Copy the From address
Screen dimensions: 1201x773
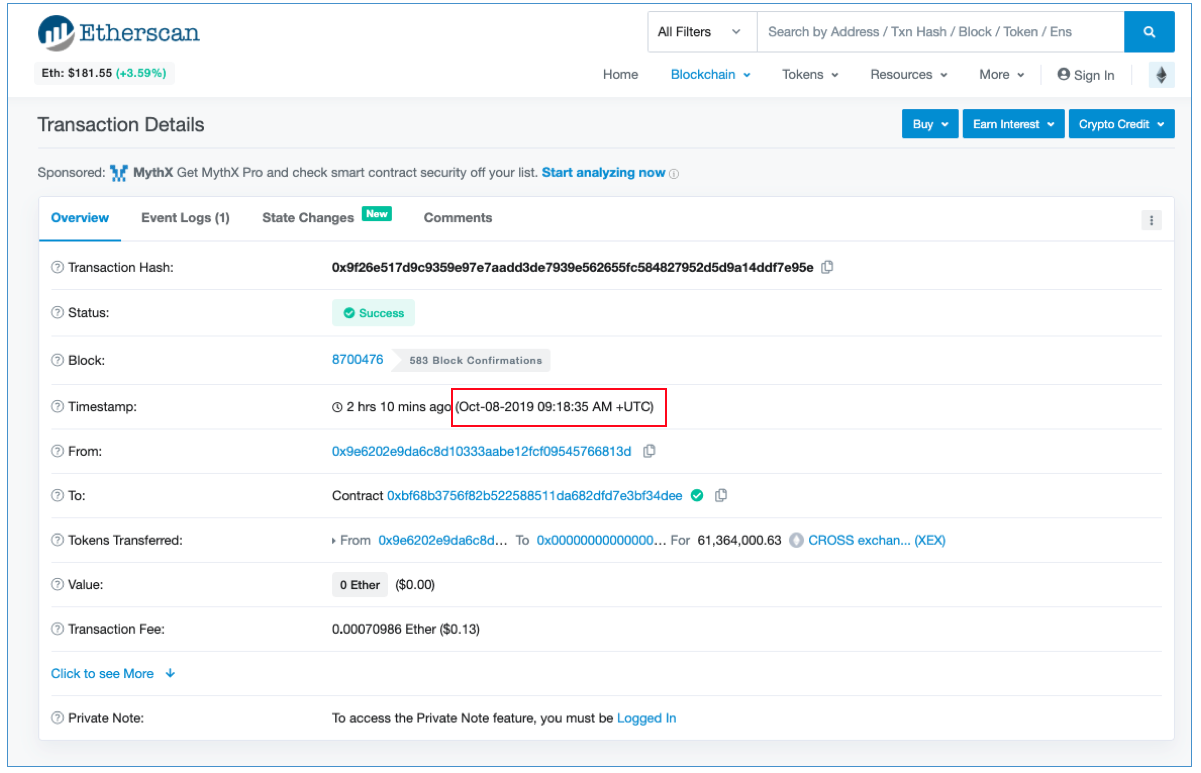(x=649, y=451)
